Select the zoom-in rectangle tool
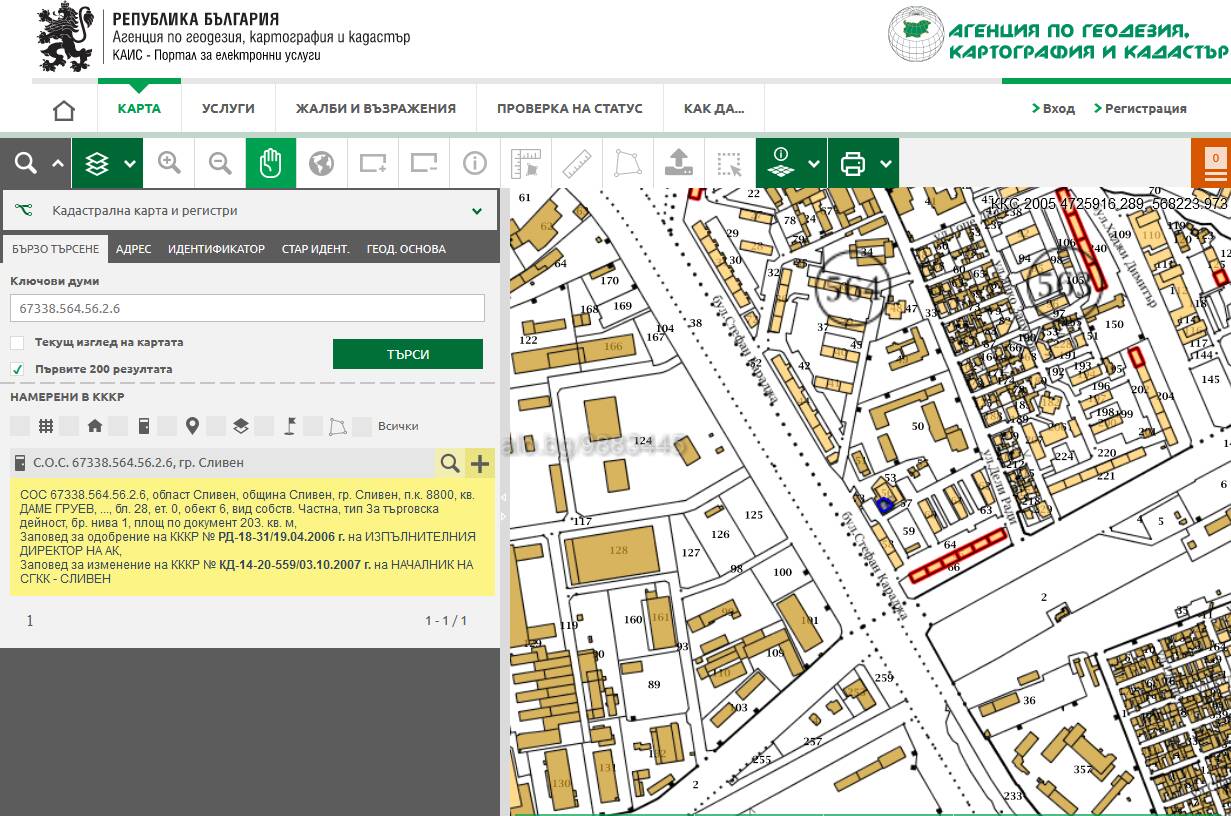1231x816 pixels. 373,163
